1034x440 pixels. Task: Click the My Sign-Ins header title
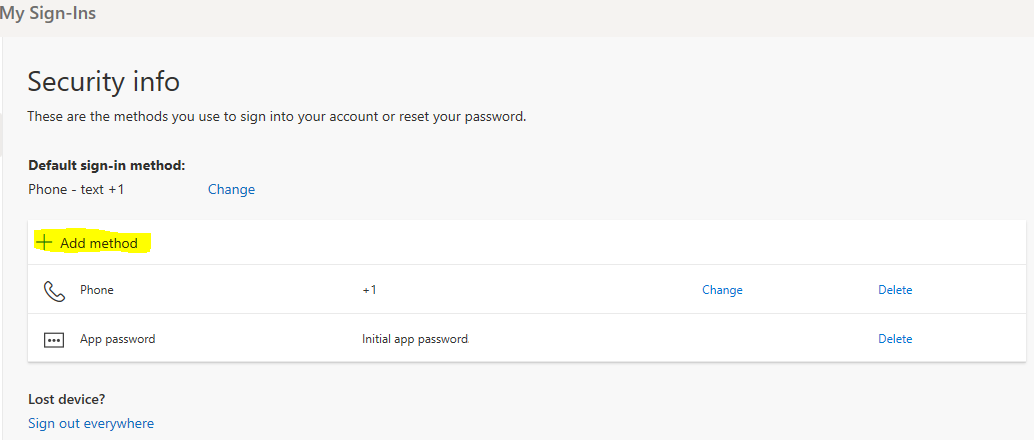48,13
